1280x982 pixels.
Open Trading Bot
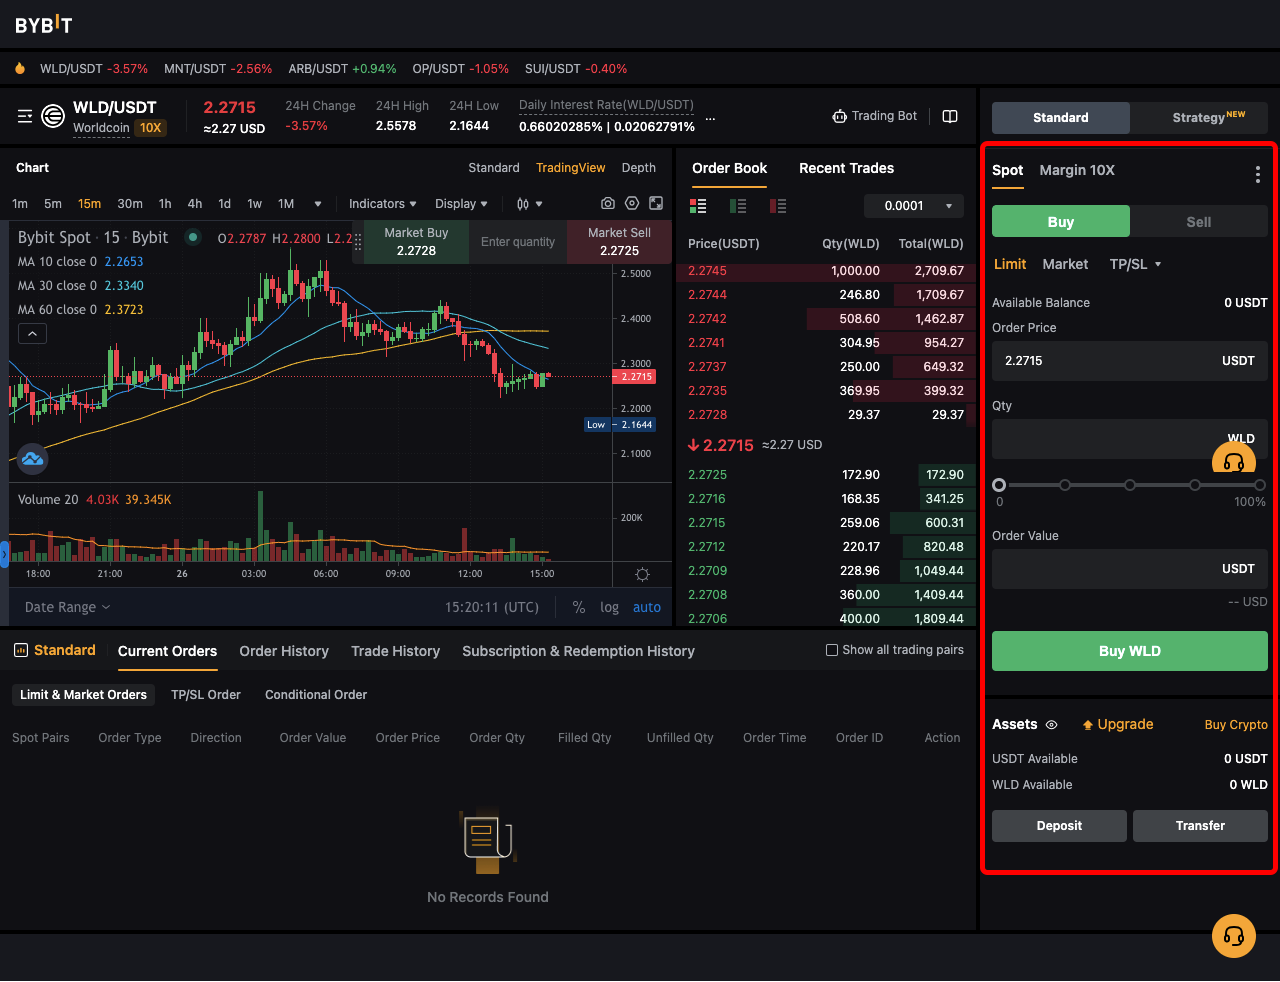(x=874, y=116)
